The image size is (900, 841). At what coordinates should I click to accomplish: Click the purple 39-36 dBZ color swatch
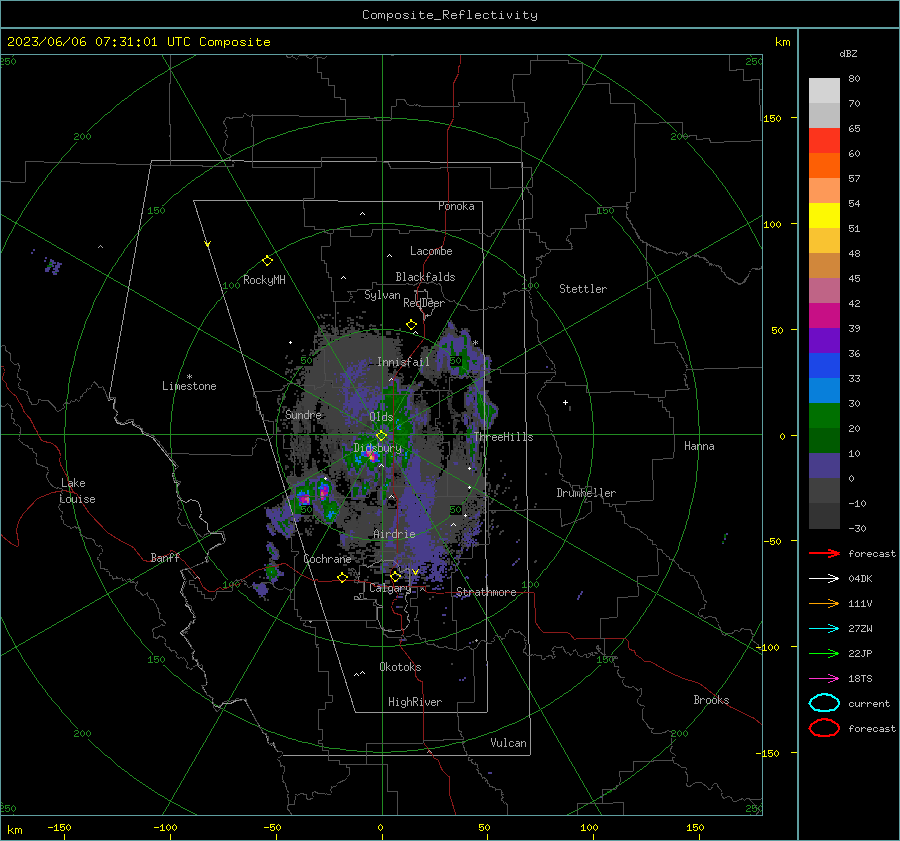coord(824,341)
